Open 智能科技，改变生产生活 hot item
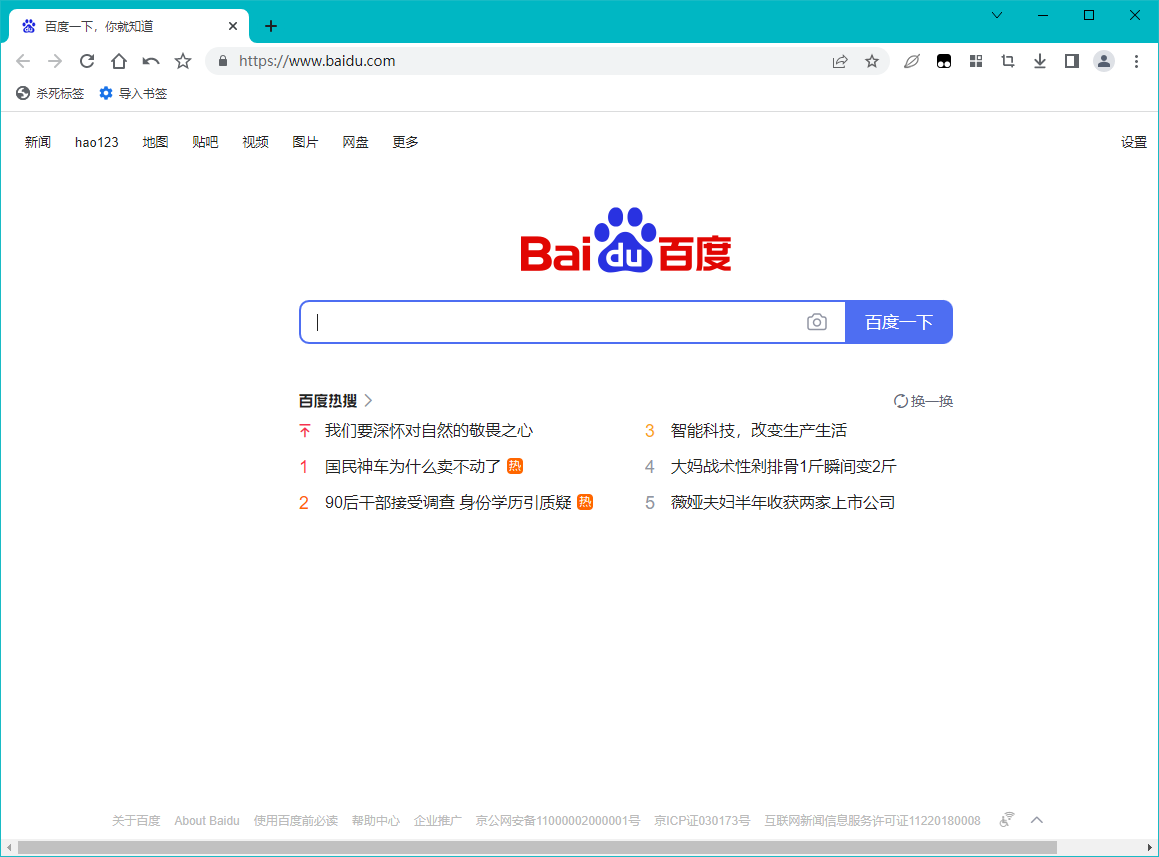This screenshot has height=857, width=1159. point(758,430)
